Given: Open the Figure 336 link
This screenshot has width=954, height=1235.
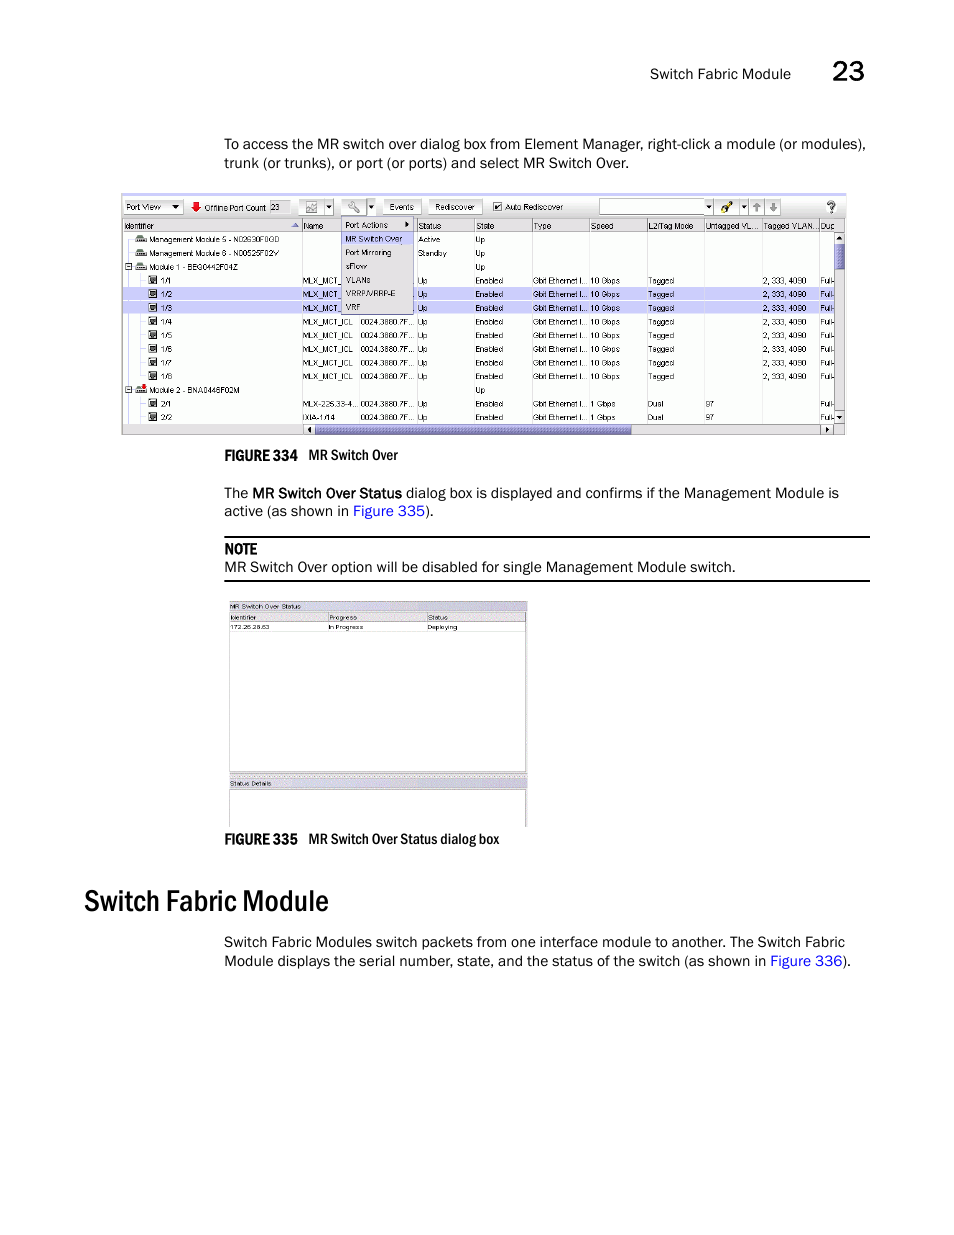Looking at the screenshot, I should [x=806, y=961].
